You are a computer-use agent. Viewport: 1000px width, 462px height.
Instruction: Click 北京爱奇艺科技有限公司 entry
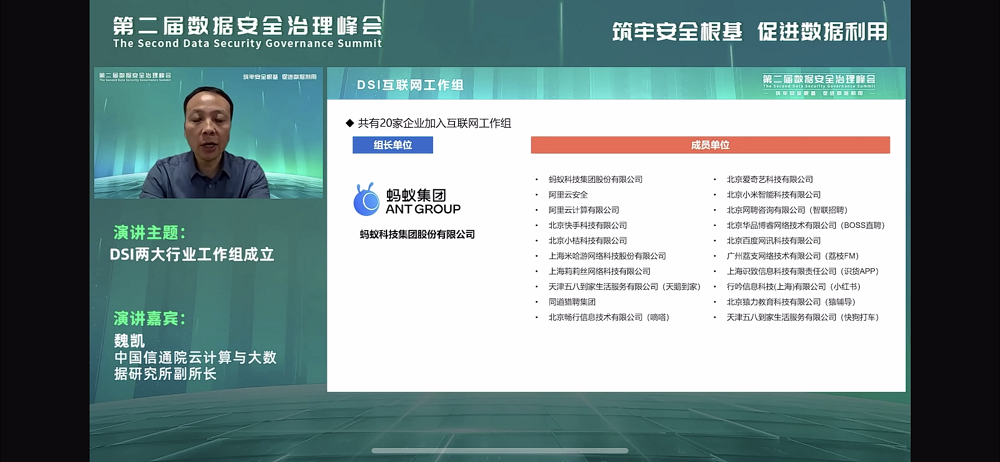770,179
